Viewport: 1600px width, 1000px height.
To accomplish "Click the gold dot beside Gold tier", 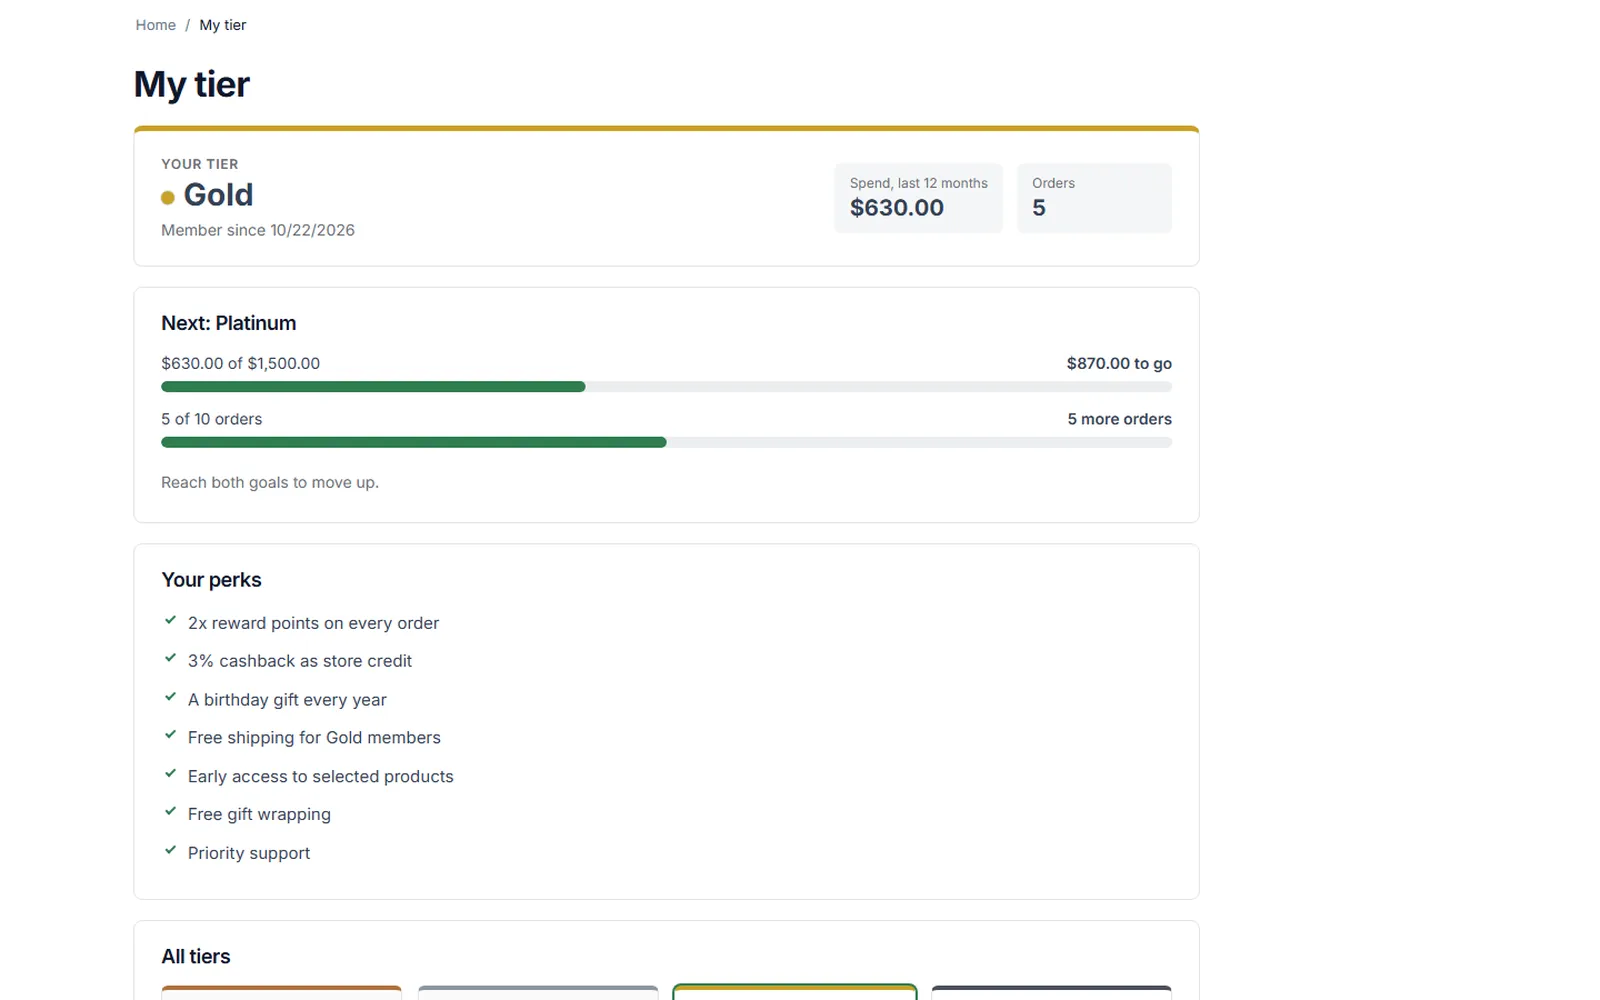I will tap(168, 197).
